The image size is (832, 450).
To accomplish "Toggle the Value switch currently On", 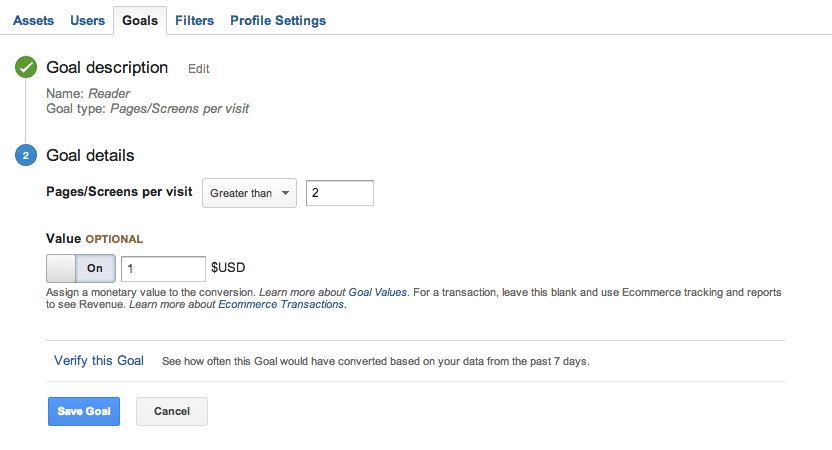I will pos(81,268).
